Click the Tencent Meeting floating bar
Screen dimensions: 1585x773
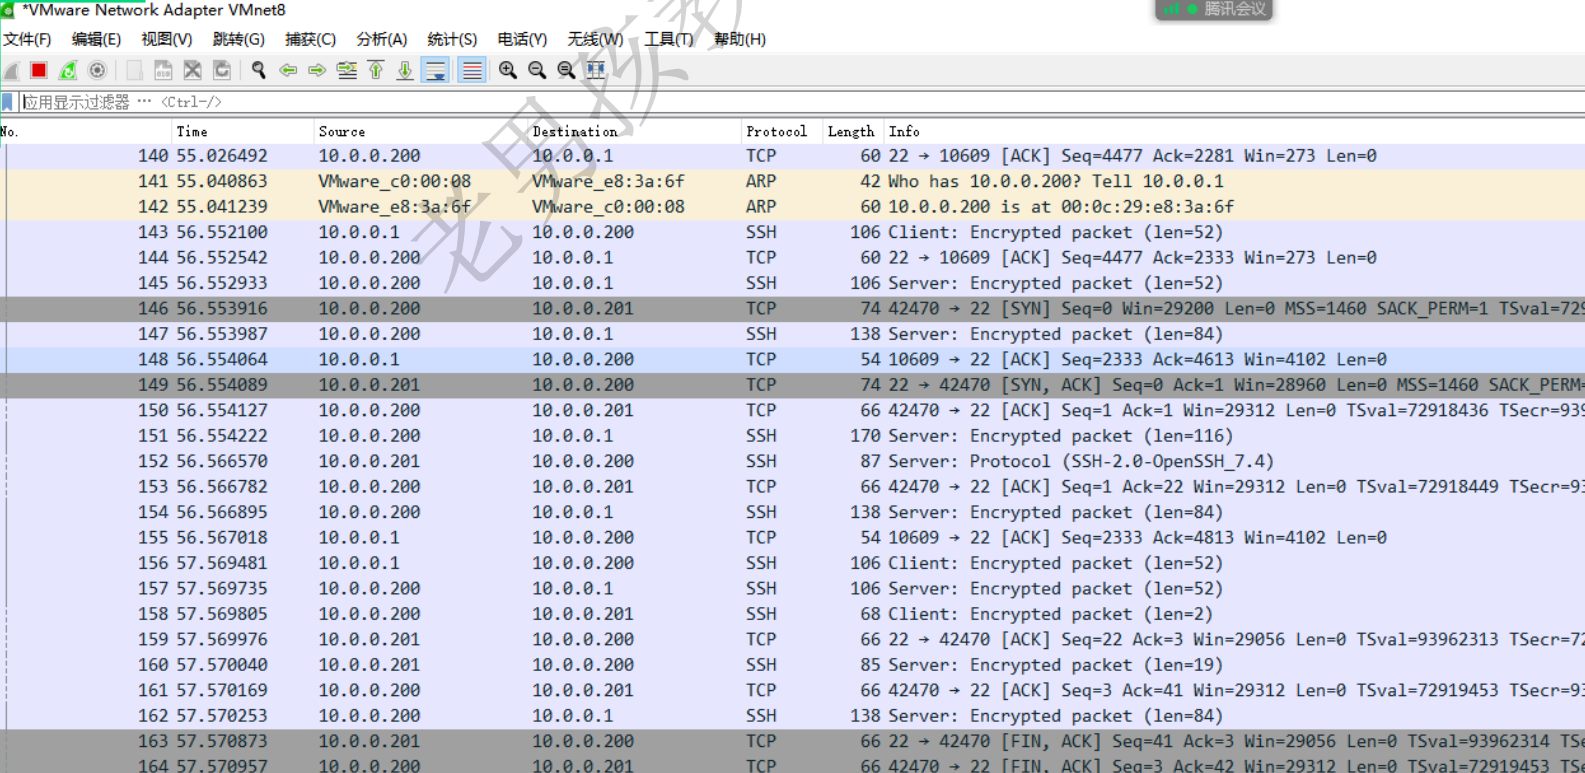[1214, 9]
